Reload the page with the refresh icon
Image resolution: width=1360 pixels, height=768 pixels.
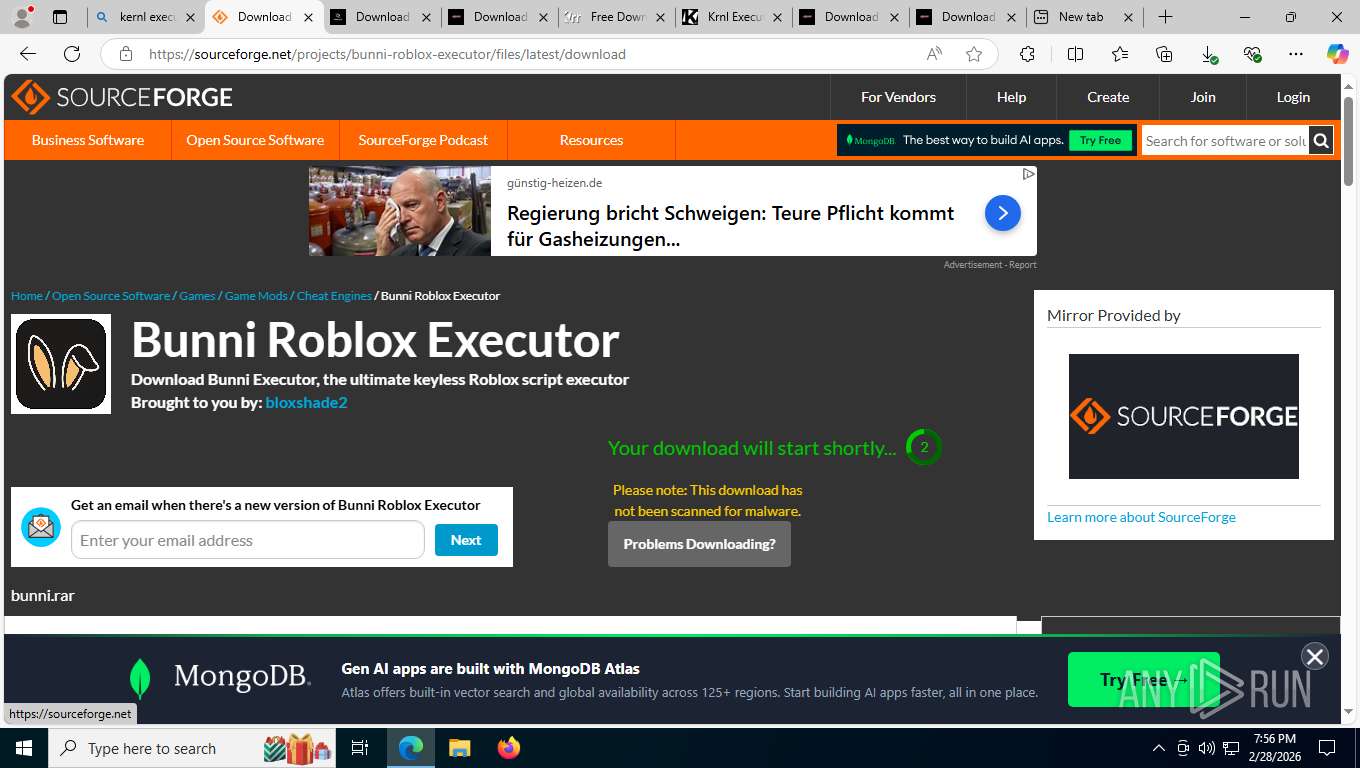pos(72,54)
